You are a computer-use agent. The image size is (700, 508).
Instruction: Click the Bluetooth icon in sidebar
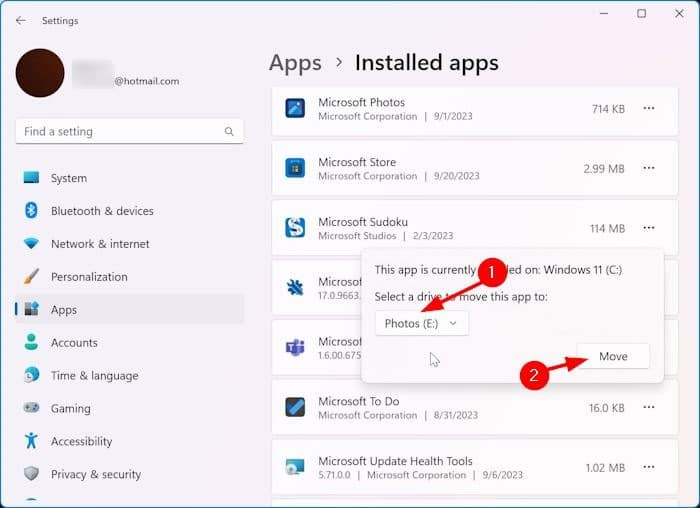pos(31,210)
